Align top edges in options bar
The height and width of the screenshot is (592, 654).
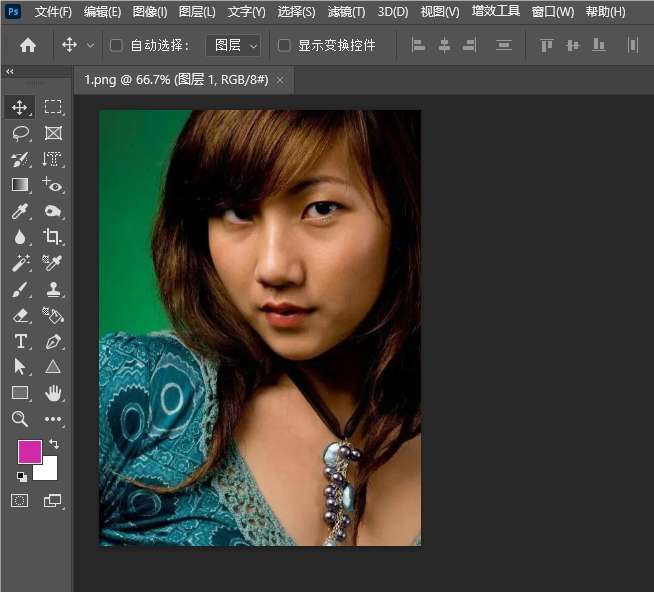[547, 45]
